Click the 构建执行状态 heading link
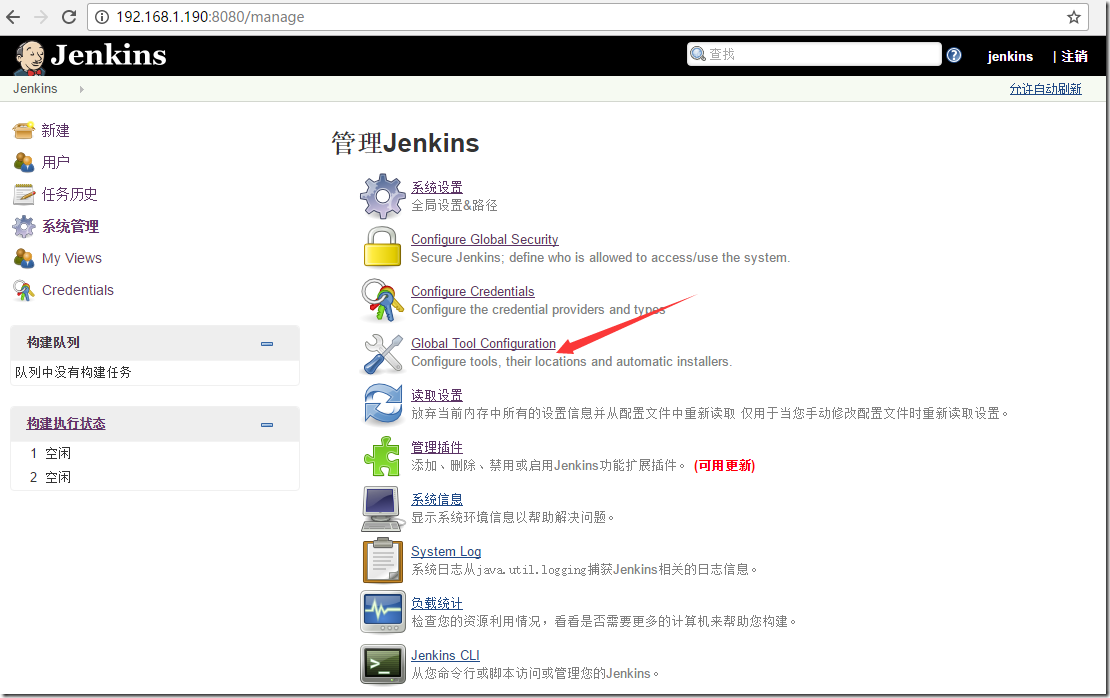Screen dimensions: 1110x698 click(66, 423)
